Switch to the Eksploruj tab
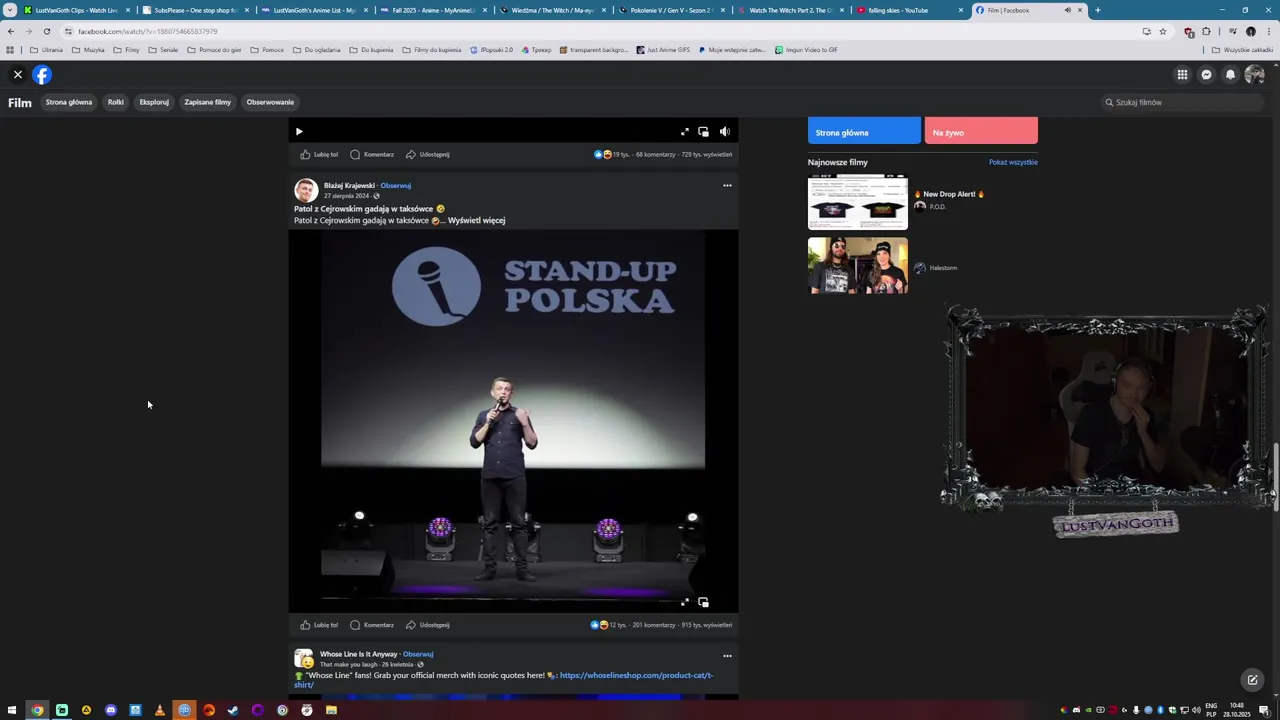This screenshot has height=720, width=1280. (x=154, y=102)
